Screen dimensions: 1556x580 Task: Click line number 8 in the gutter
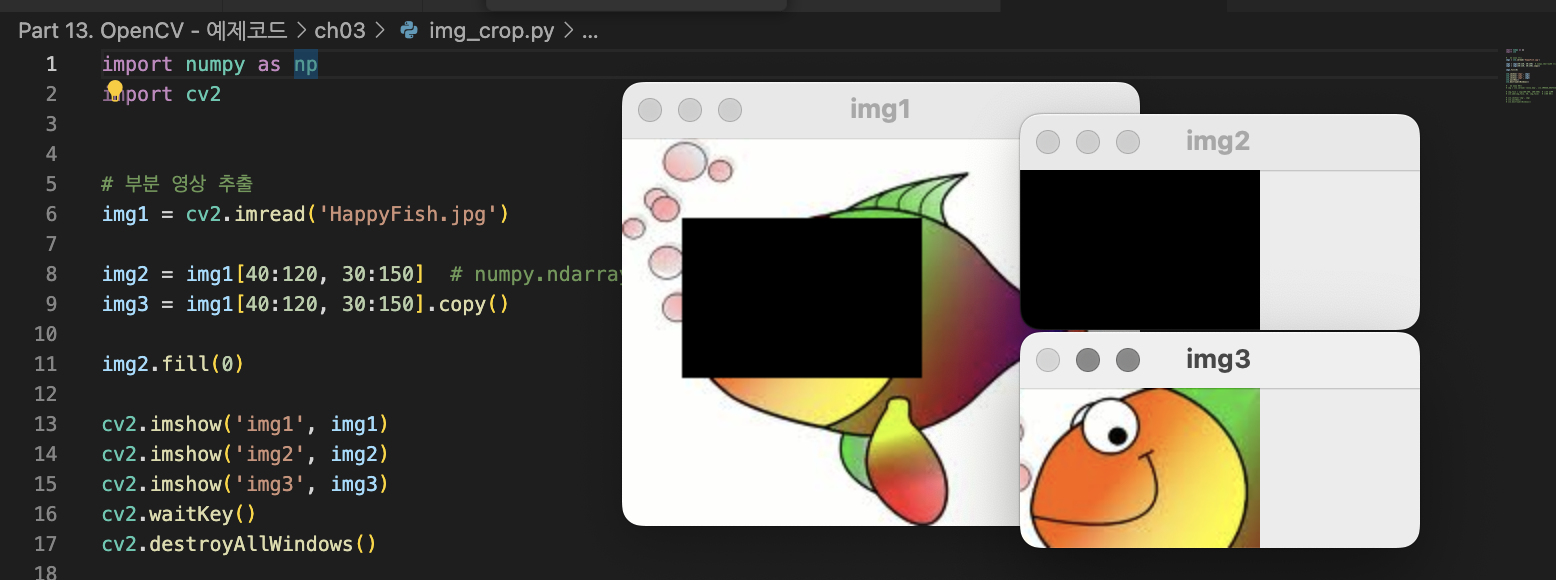51,274
